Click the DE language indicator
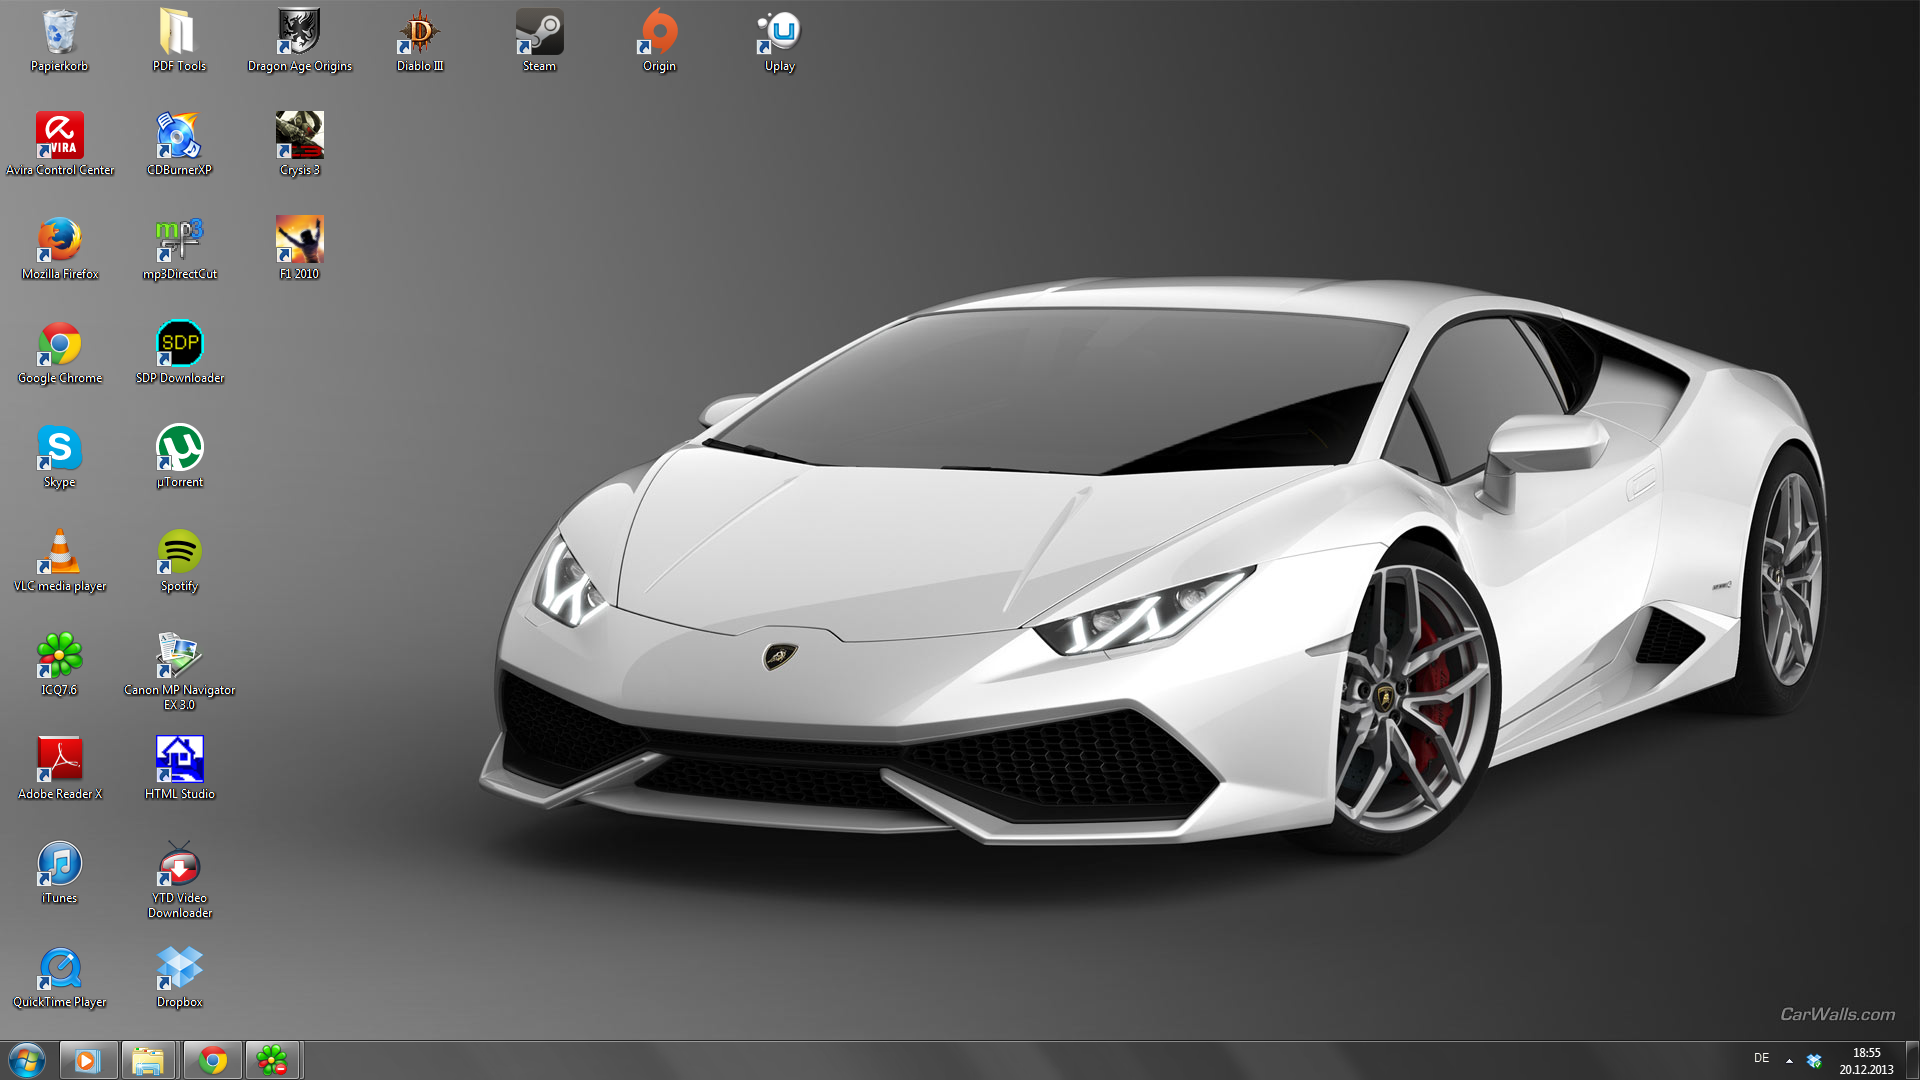1920x1080 pixels. click(x=1761, y=1058)
